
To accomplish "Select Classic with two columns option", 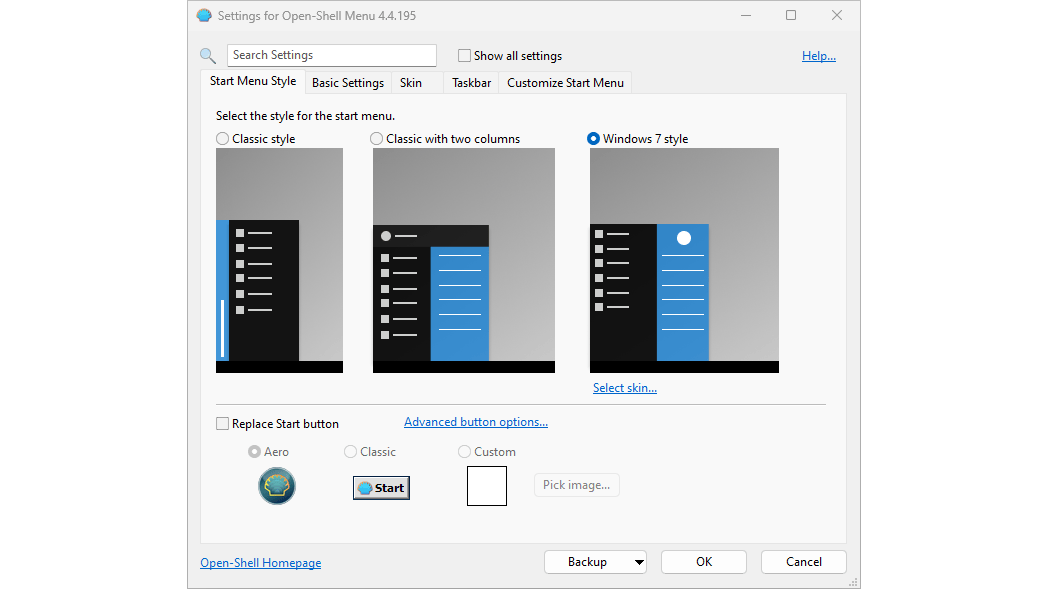I will tap(377, 139).
